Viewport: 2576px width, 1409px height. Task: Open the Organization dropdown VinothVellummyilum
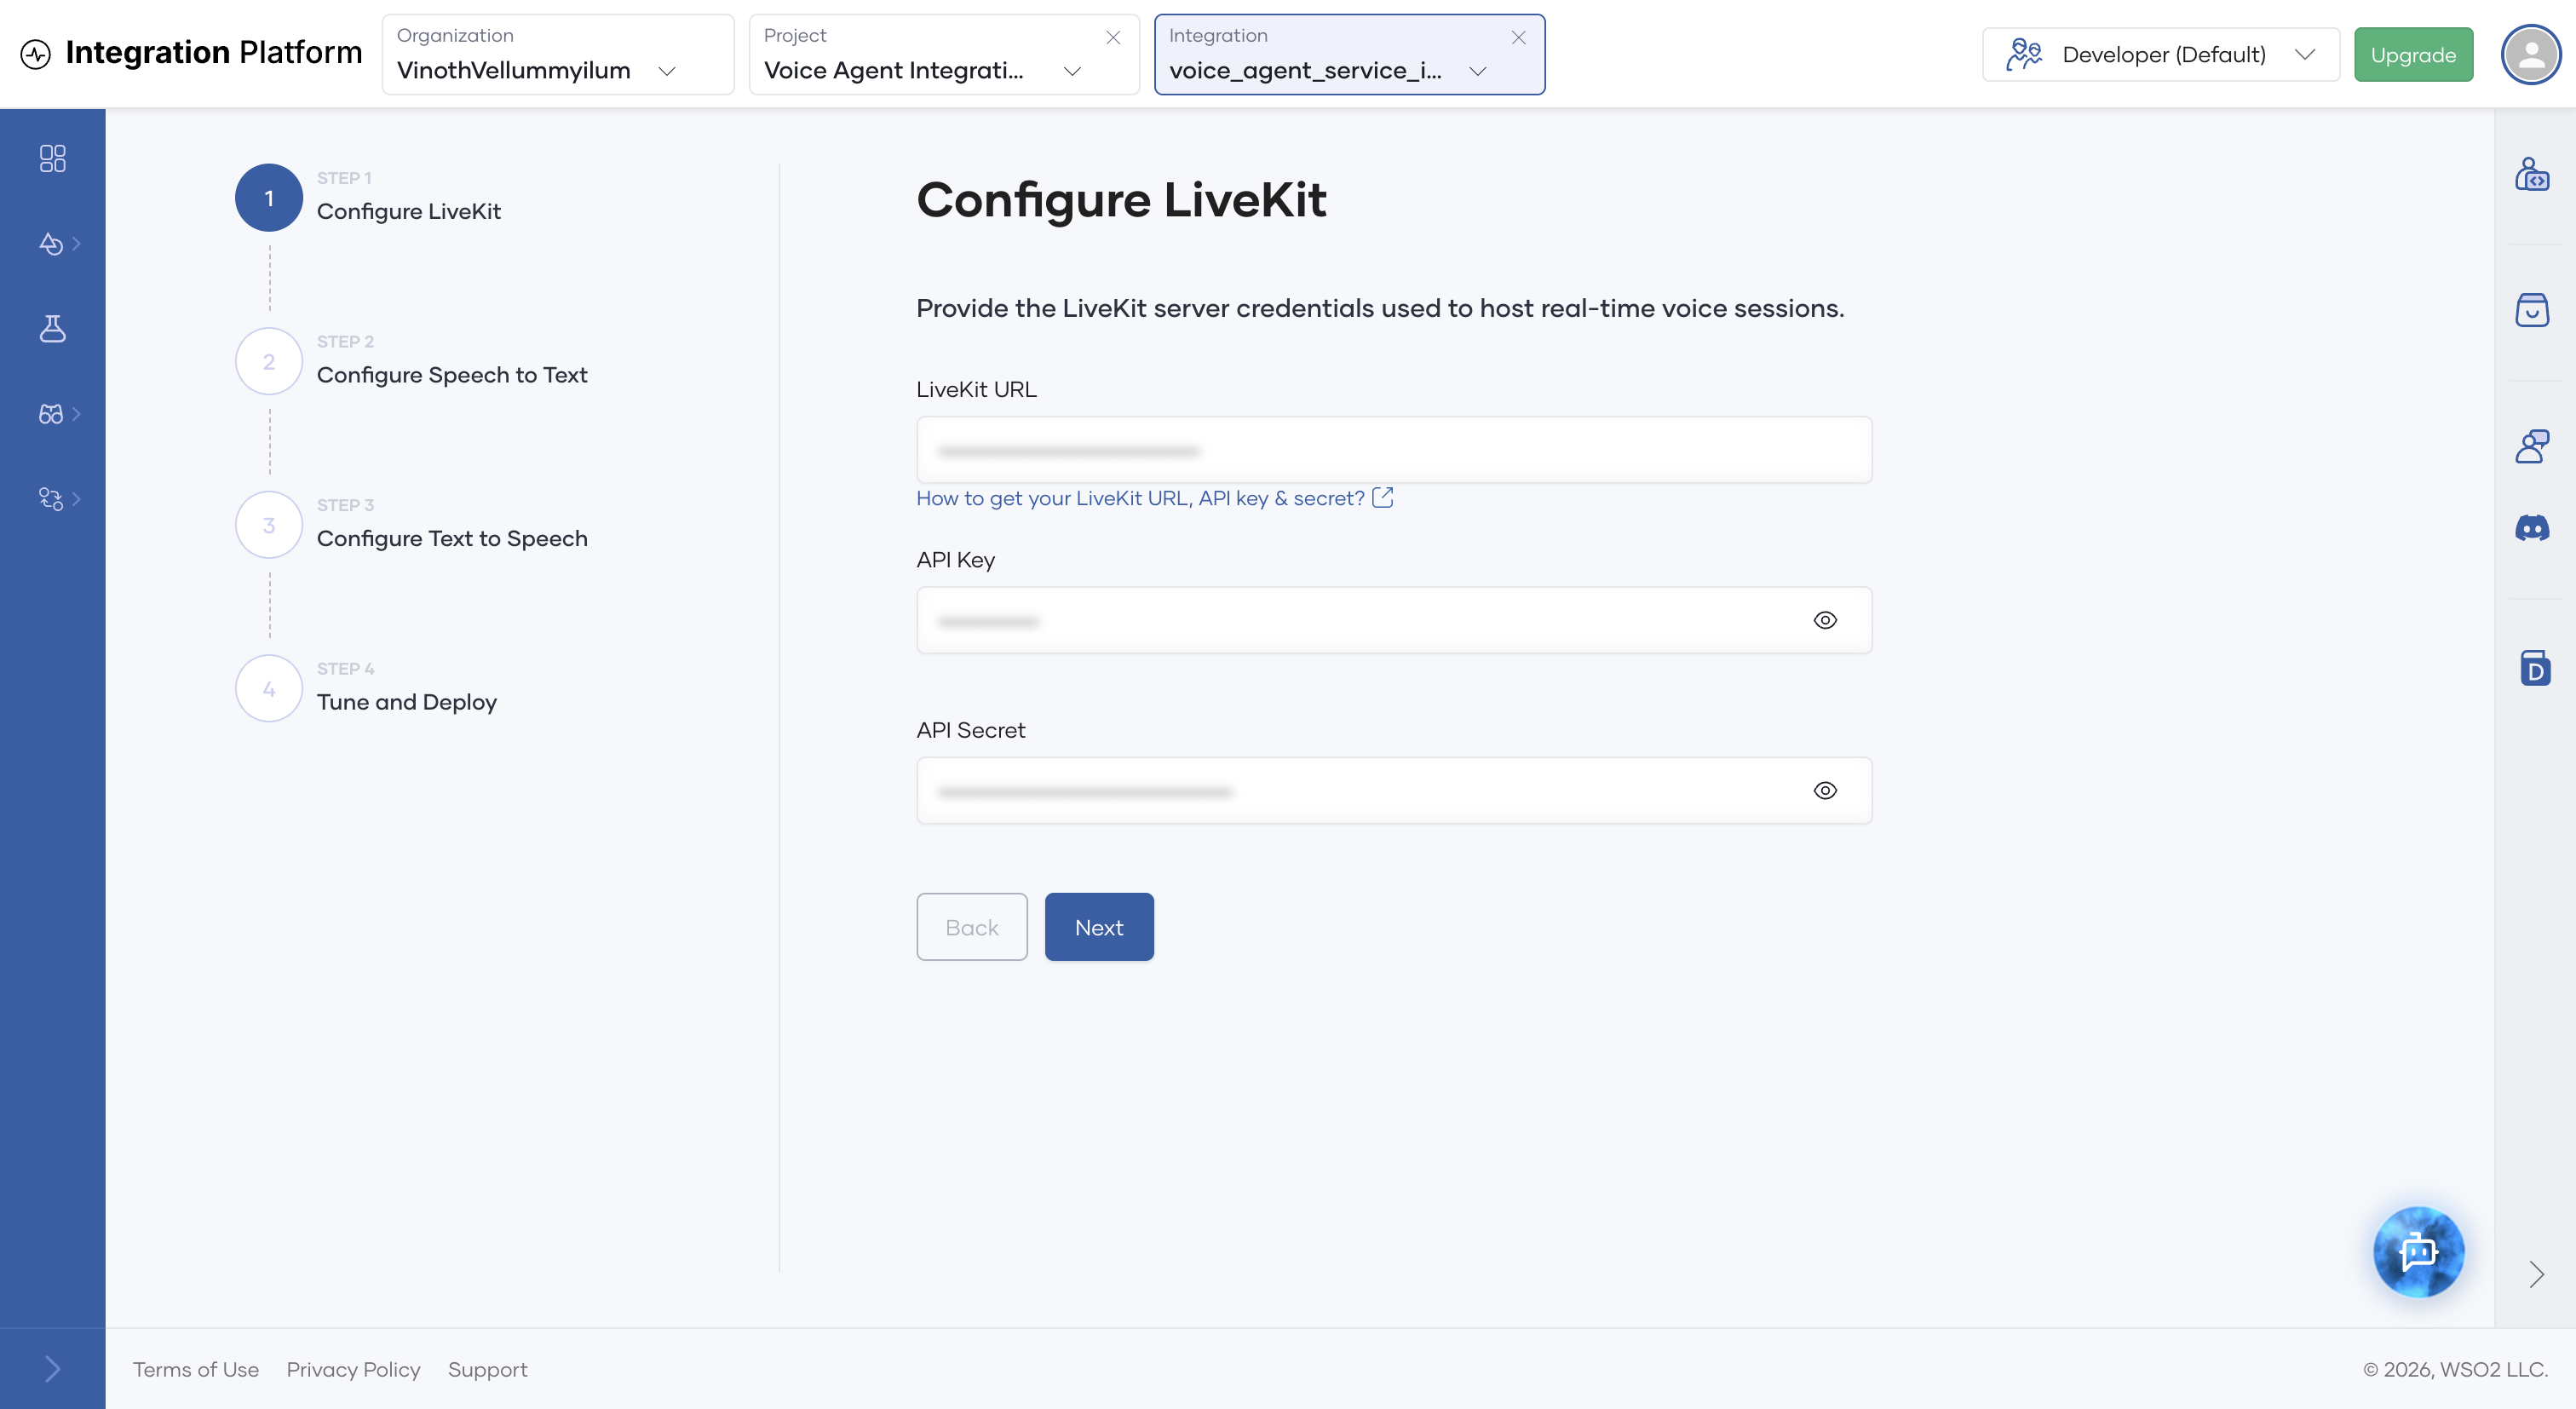[557, 55]
